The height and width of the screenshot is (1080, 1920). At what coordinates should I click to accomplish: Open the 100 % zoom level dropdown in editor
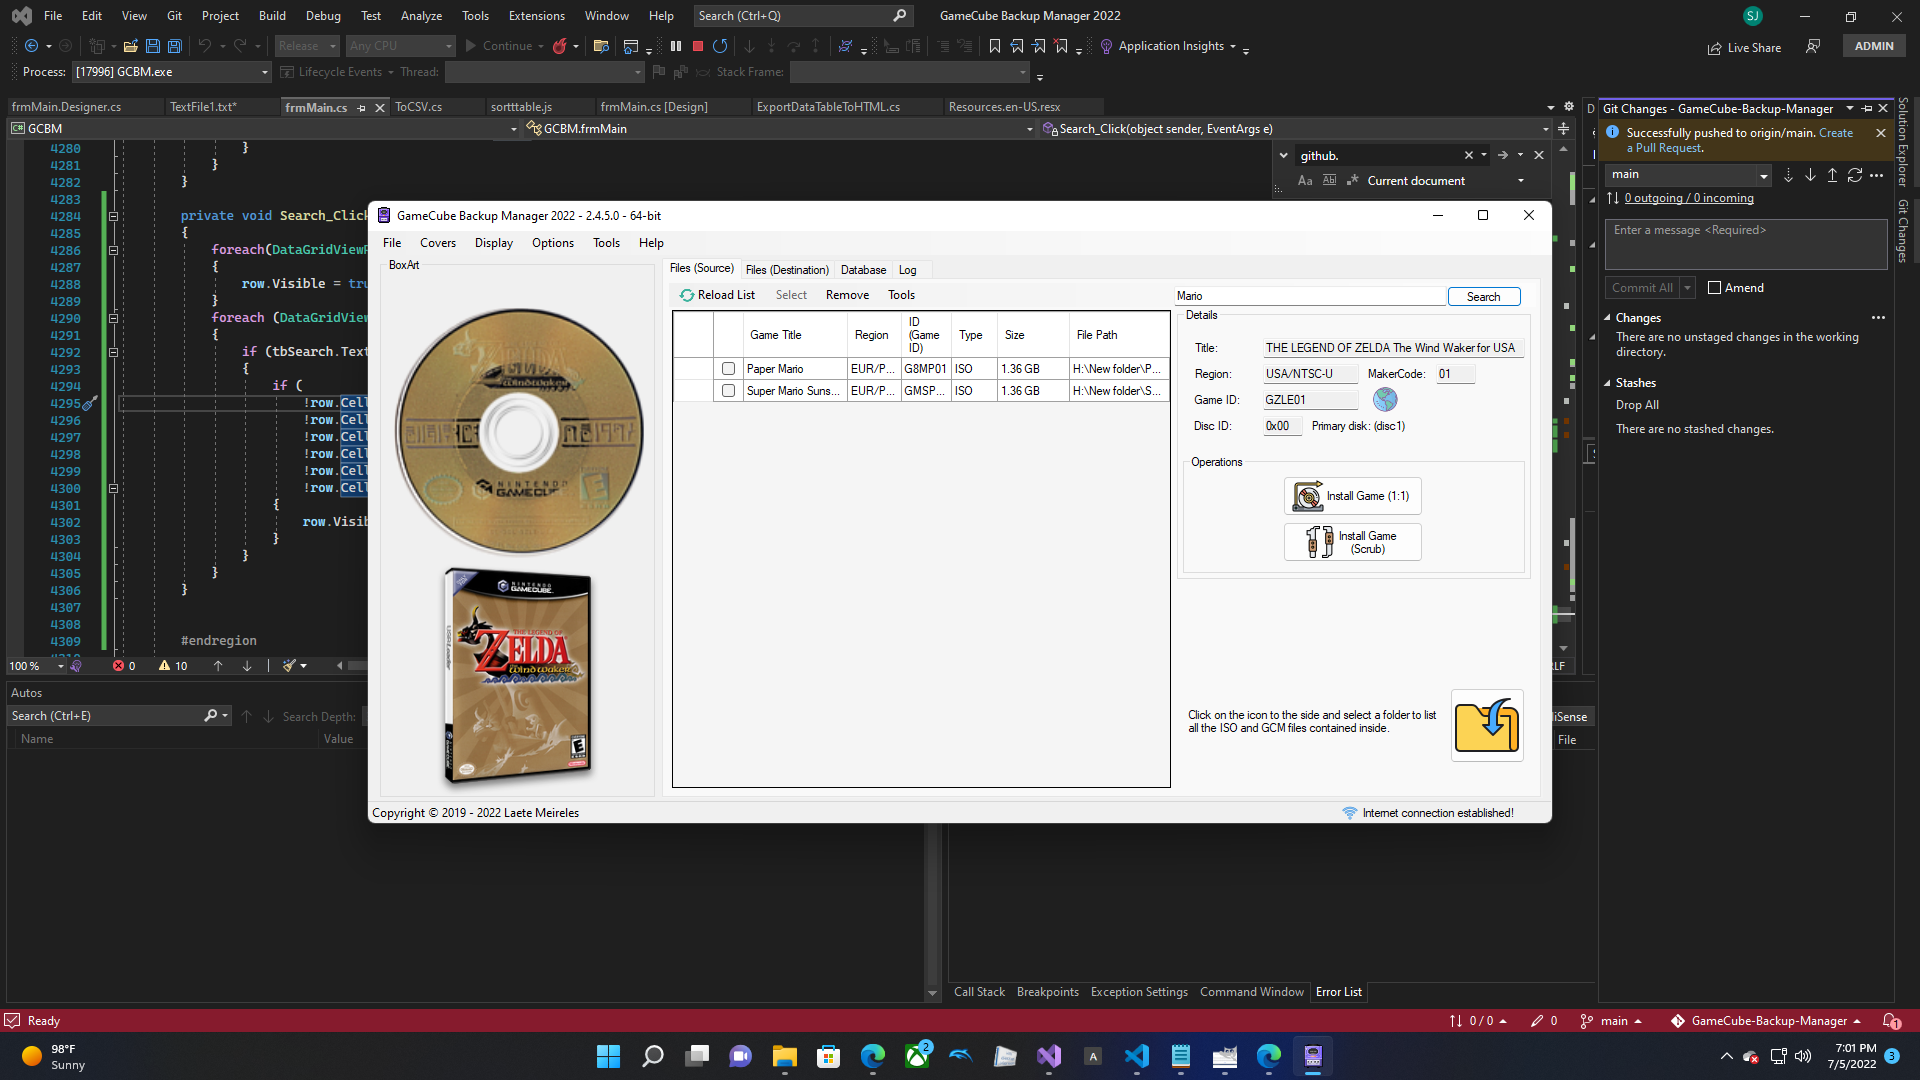pos(60,666)
